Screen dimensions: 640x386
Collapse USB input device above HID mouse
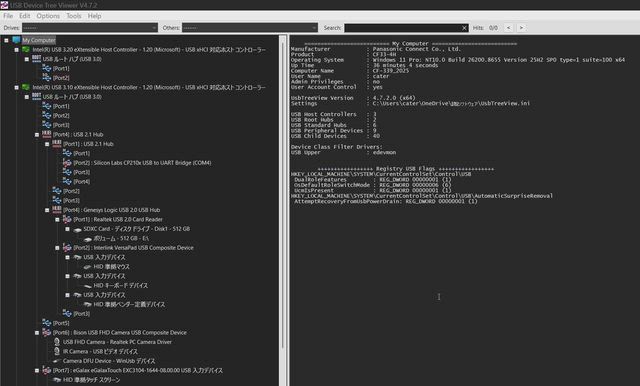(68, 257)
